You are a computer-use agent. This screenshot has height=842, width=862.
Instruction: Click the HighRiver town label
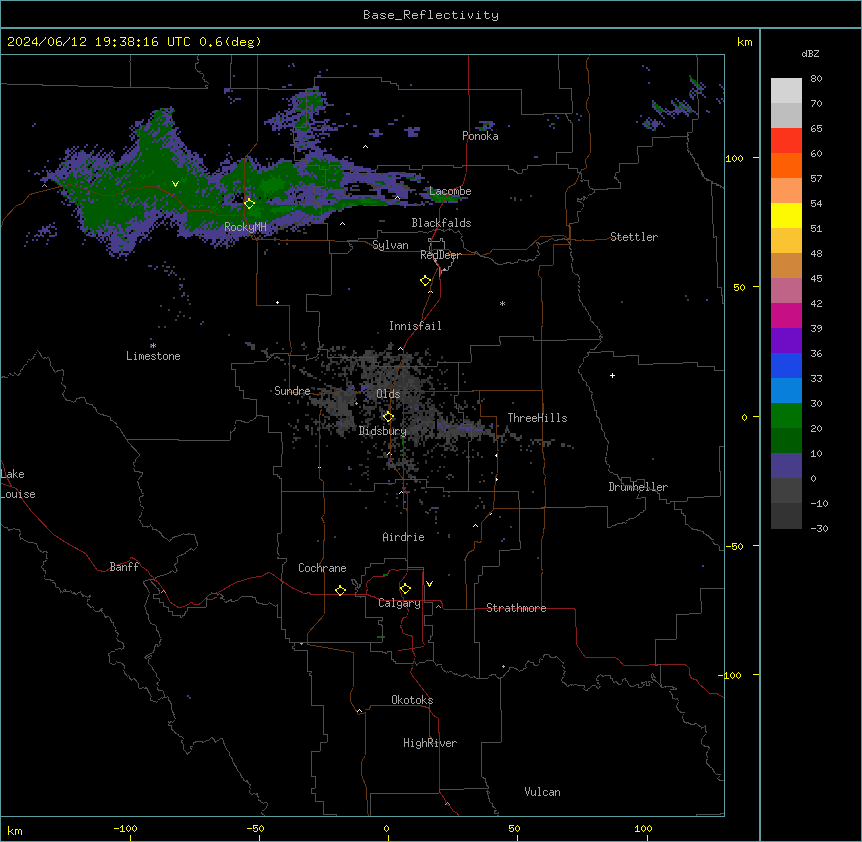430,743
